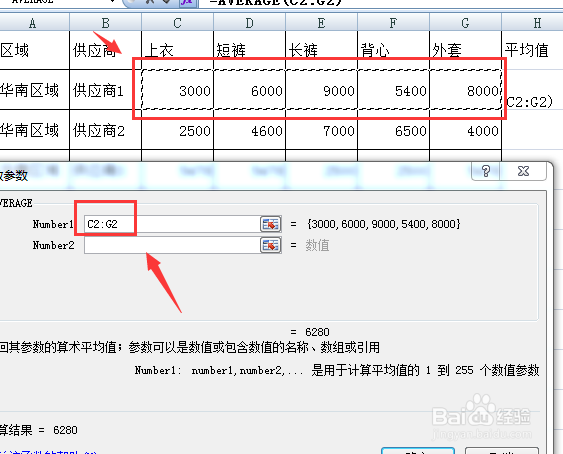The width and height of the screenshot is (563, 454).
Task: Select the 供应商2 cell
Action: [x=106, y=130]
